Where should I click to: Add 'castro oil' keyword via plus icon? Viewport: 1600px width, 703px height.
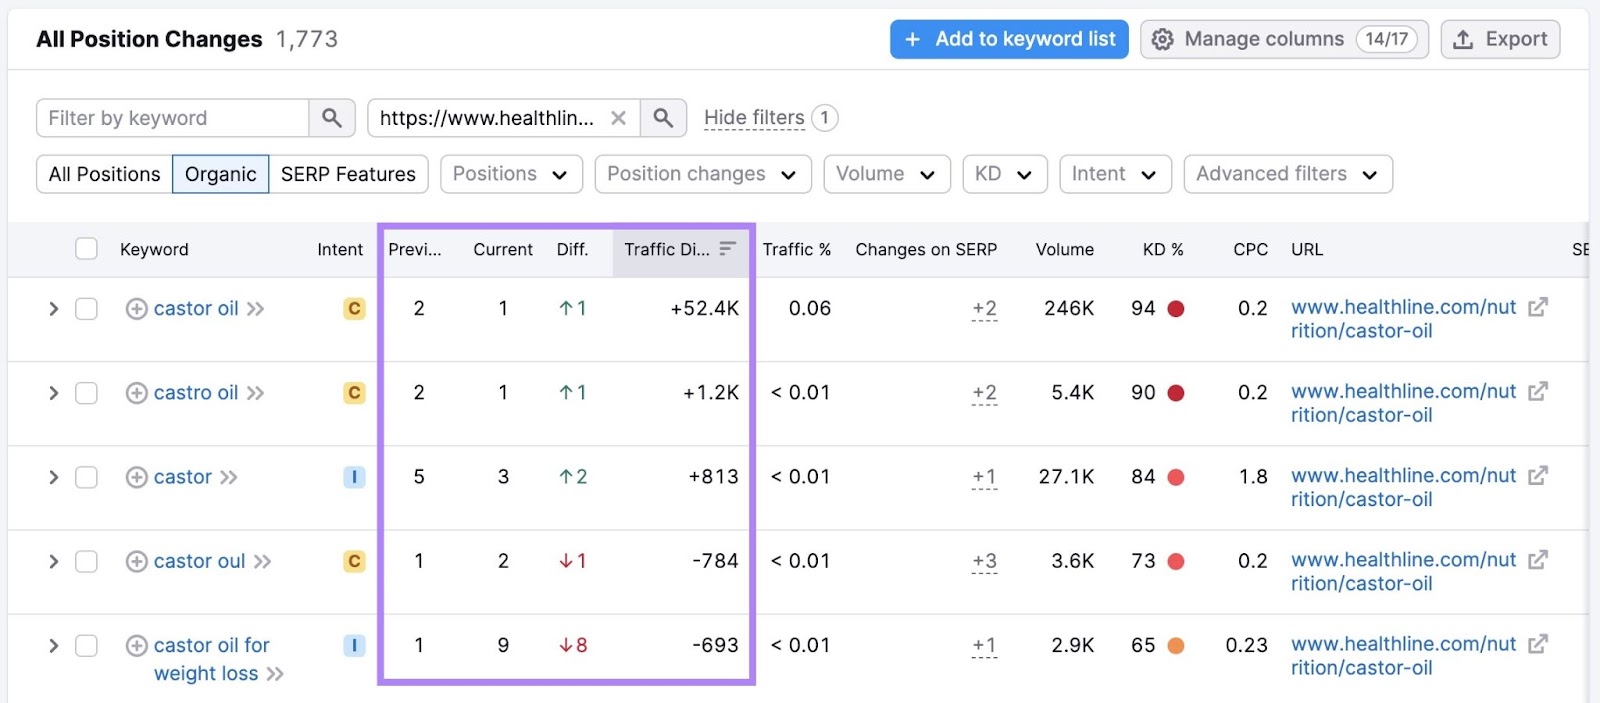coord(137,393)
